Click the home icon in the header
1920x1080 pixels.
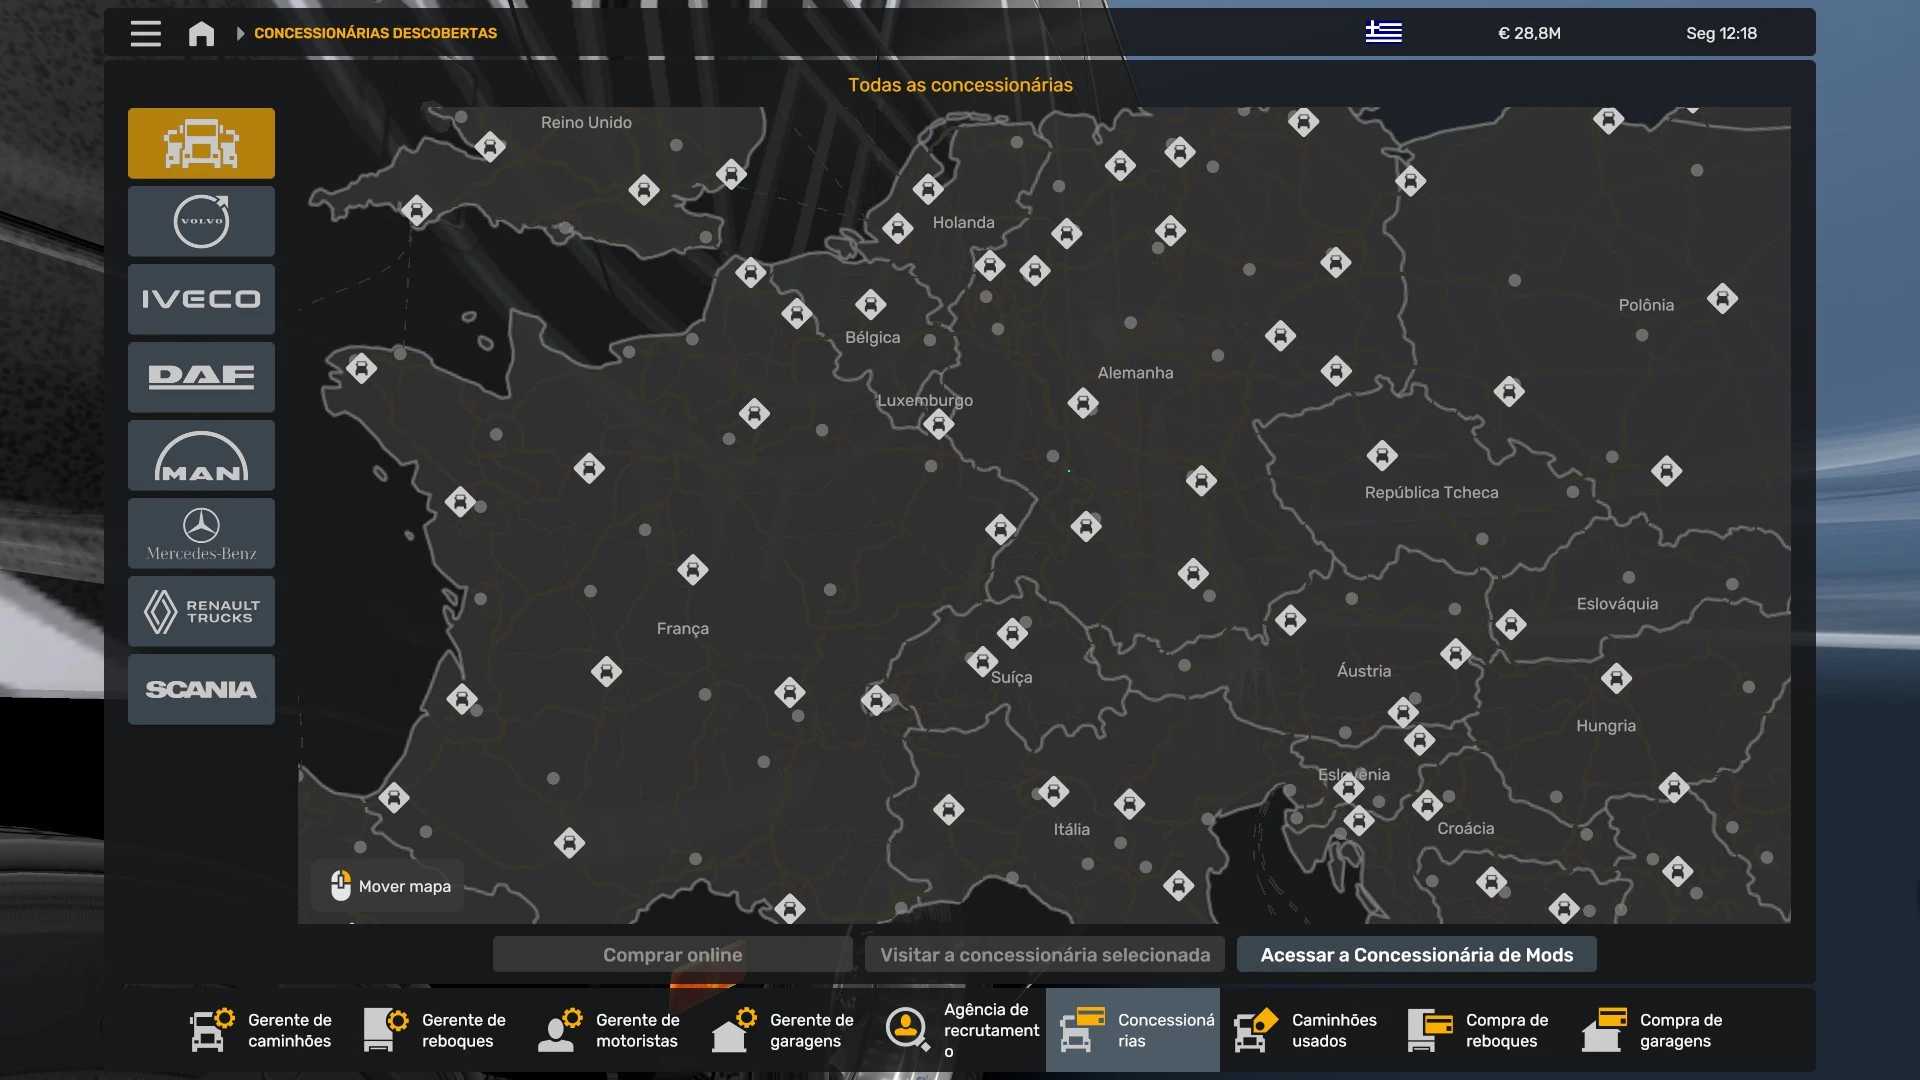(x=201, y=33)
